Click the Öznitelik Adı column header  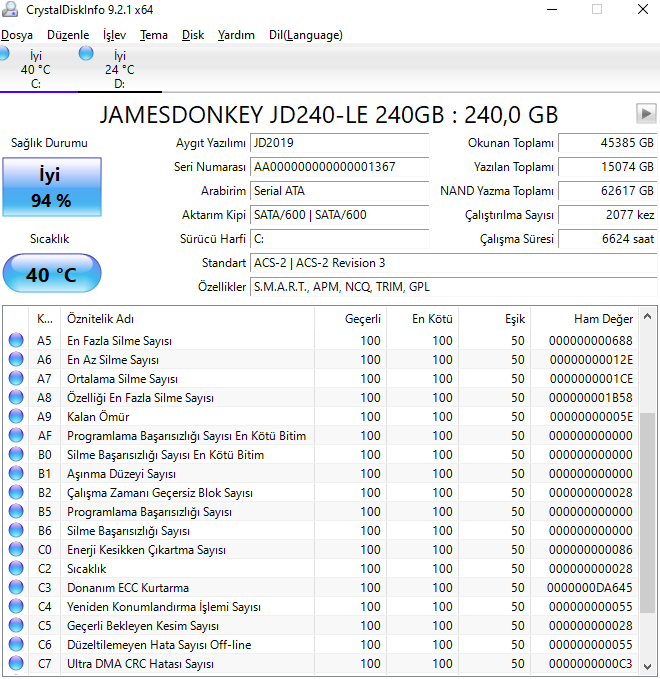point(188,319)
